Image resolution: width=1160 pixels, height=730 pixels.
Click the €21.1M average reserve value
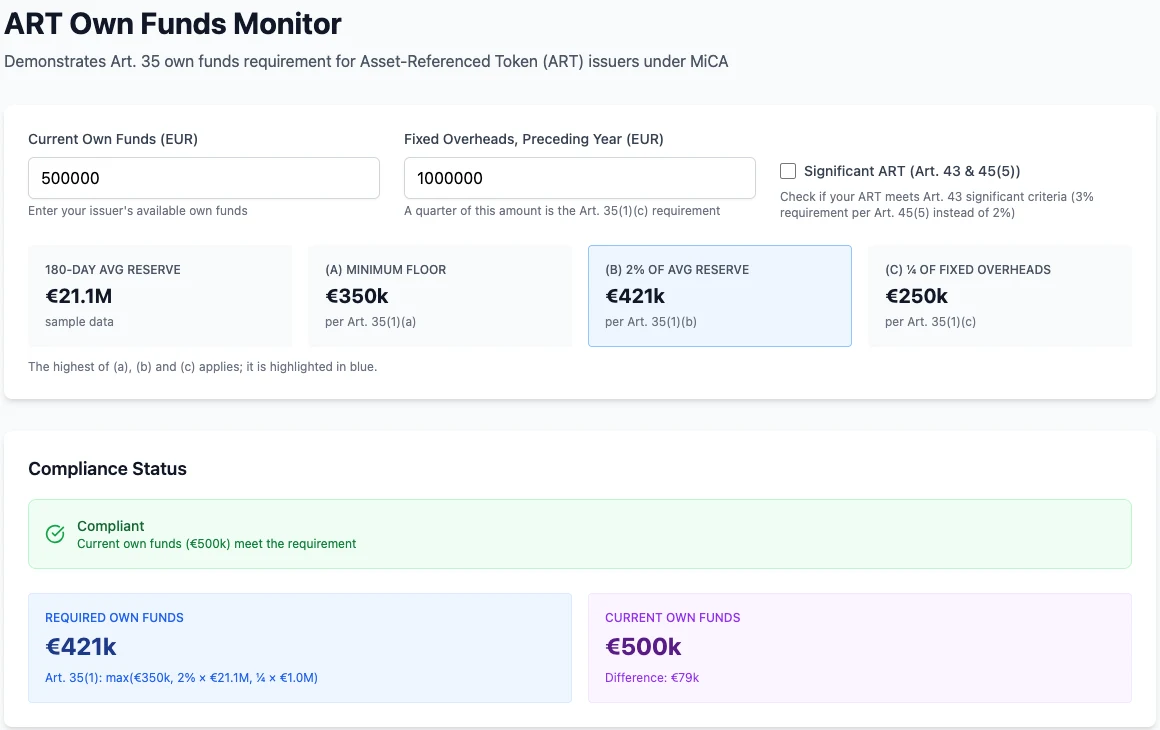[x=79, y=296]
